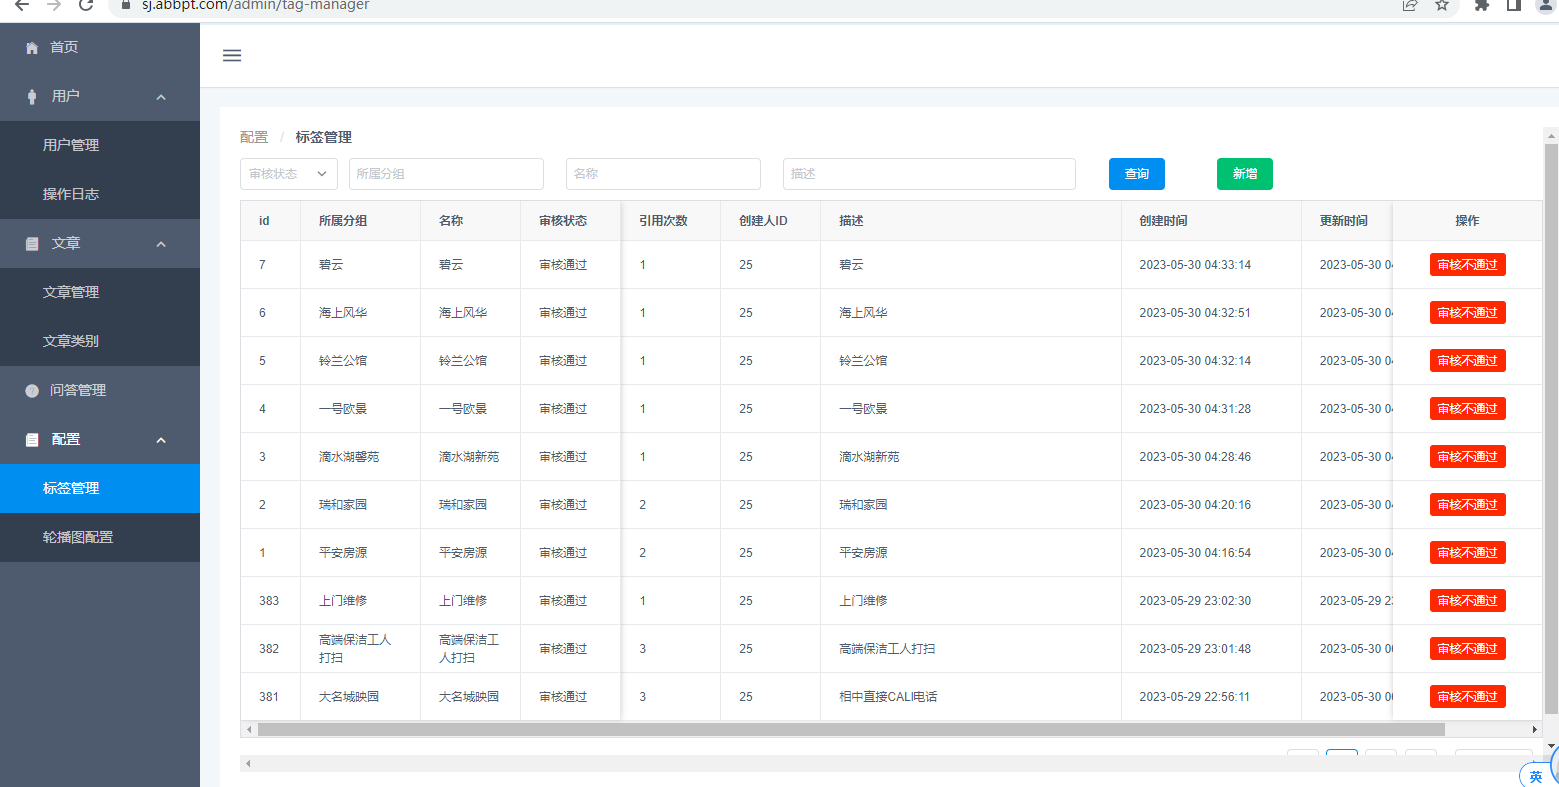Collapse the 配置 menu chevron
This screenshot has width=1559, height=787.
(161, 440)
